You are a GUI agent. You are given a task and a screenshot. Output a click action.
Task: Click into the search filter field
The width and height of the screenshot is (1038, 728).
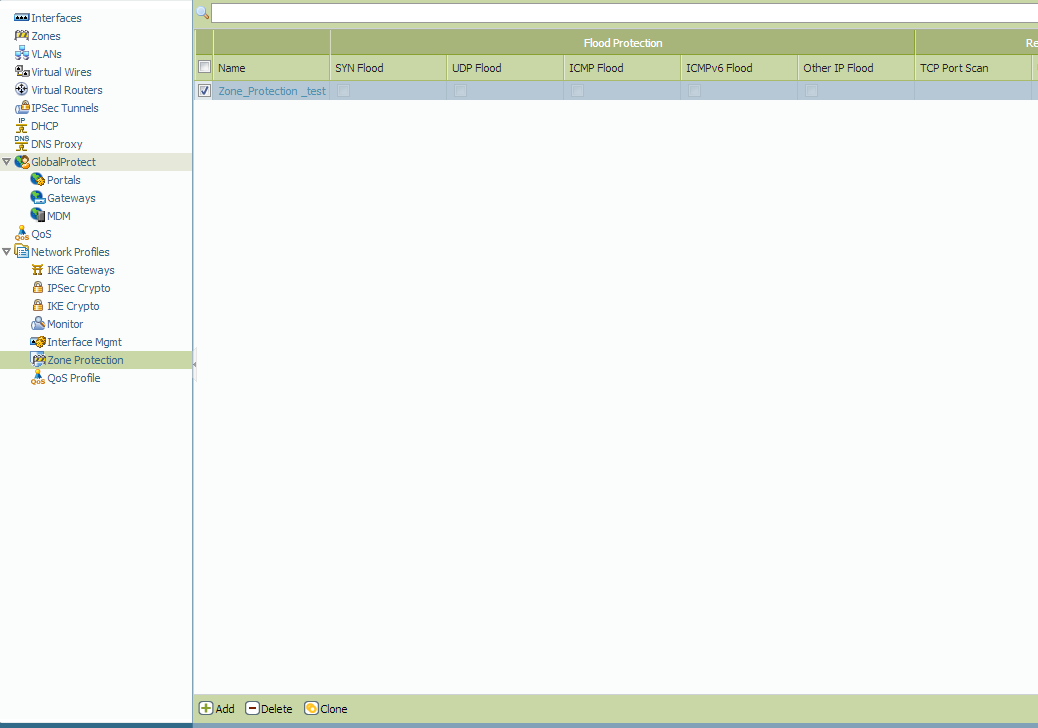(x=624, y=13)
